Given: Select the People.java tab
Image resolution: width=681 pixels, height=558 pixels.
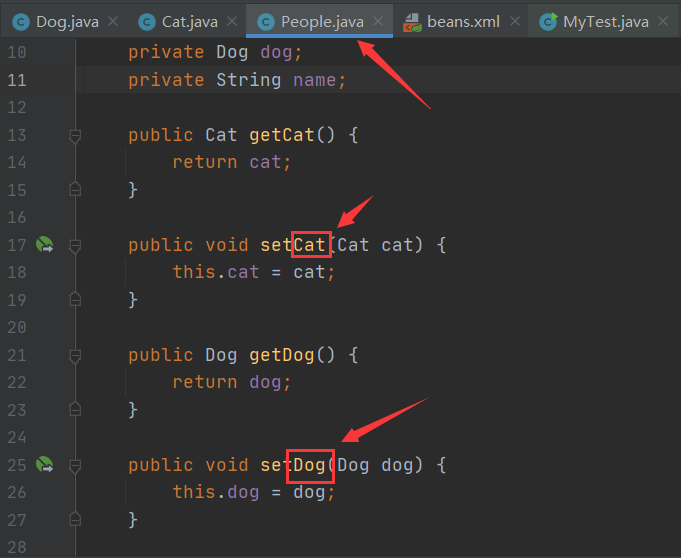Looking at the screenshot, I should (x=322, y=22).
